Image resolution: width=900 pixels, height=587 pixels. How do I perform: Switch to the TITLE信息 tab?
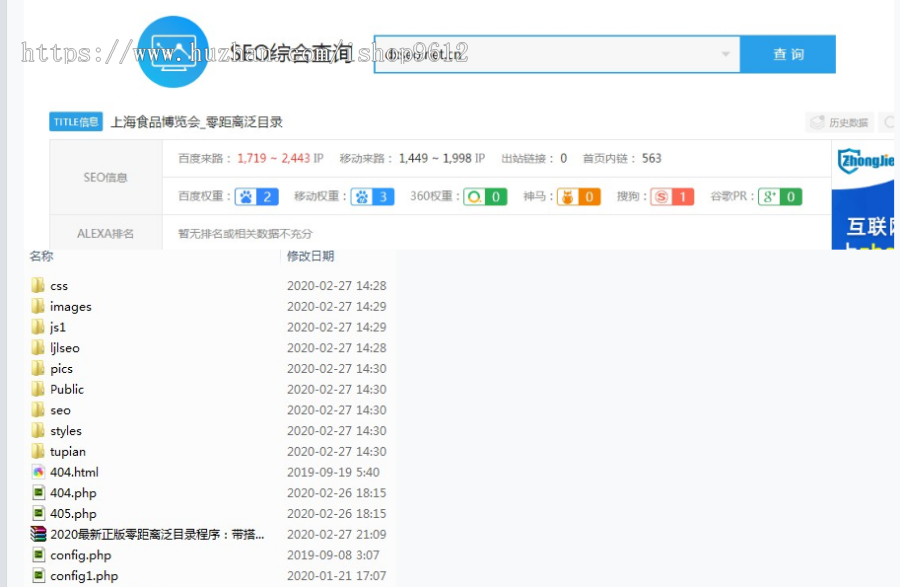pyautogui.click(x=75, y=121)
